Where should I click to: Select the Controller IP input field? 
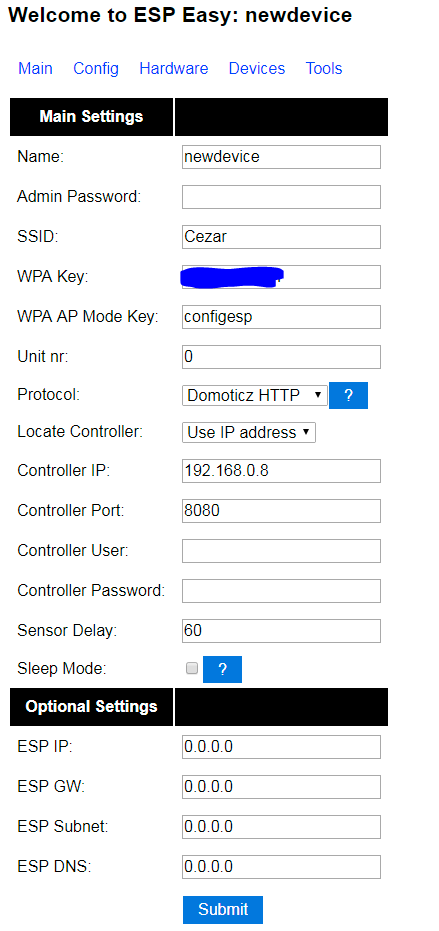click(281, 471)
